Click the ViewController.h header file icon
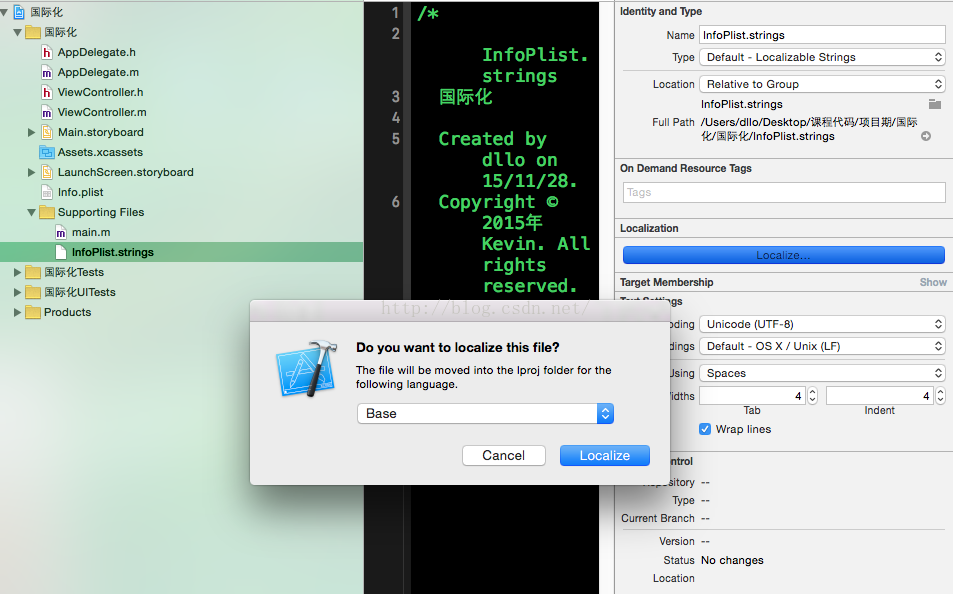The width and height of the screenshot is (953, 594). (x=47, y=93)
